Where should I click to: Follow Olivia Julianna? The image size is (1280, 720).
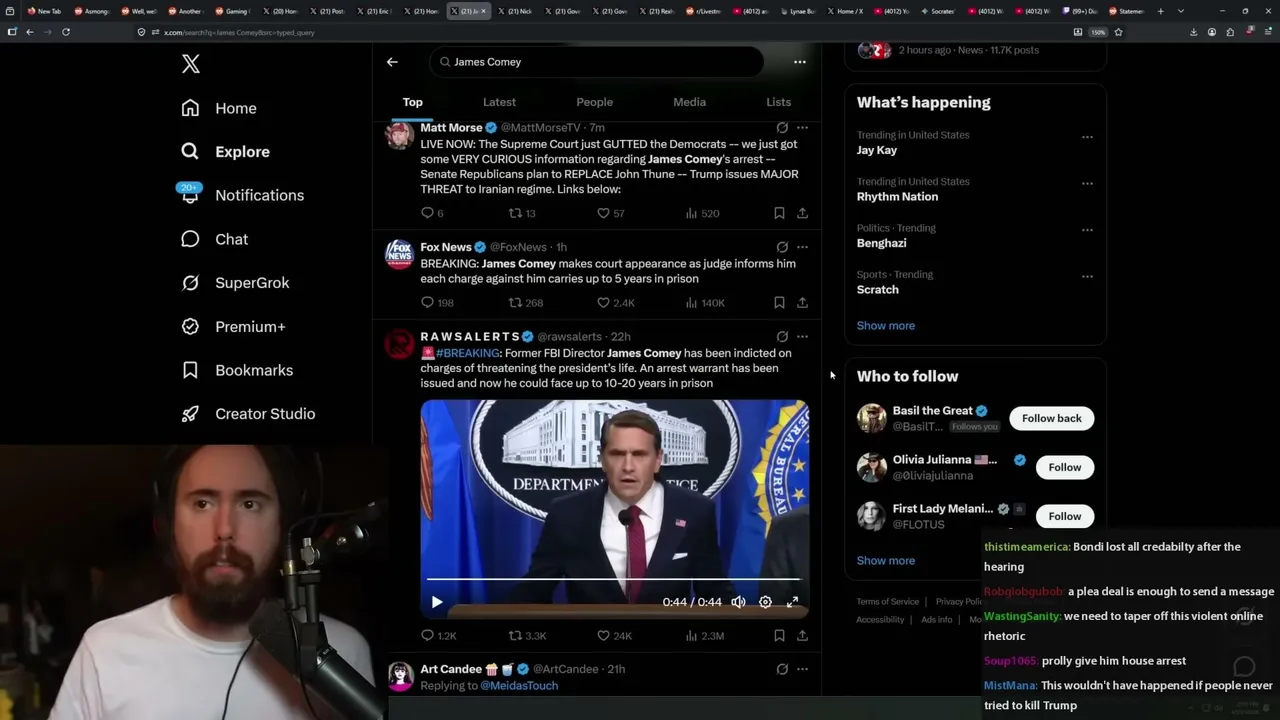pos(1065,467)
